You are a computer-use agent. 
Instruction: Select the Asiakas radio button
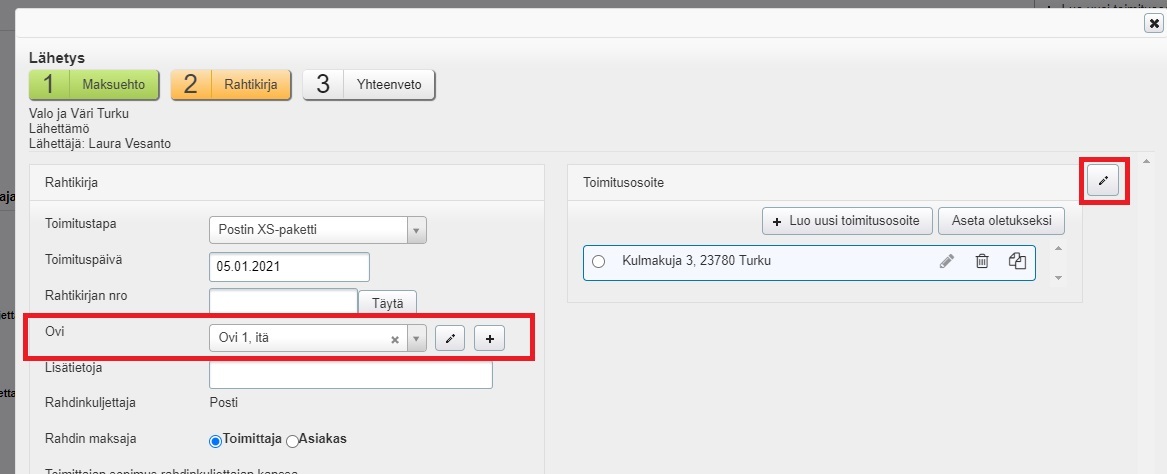coord(292,440)
